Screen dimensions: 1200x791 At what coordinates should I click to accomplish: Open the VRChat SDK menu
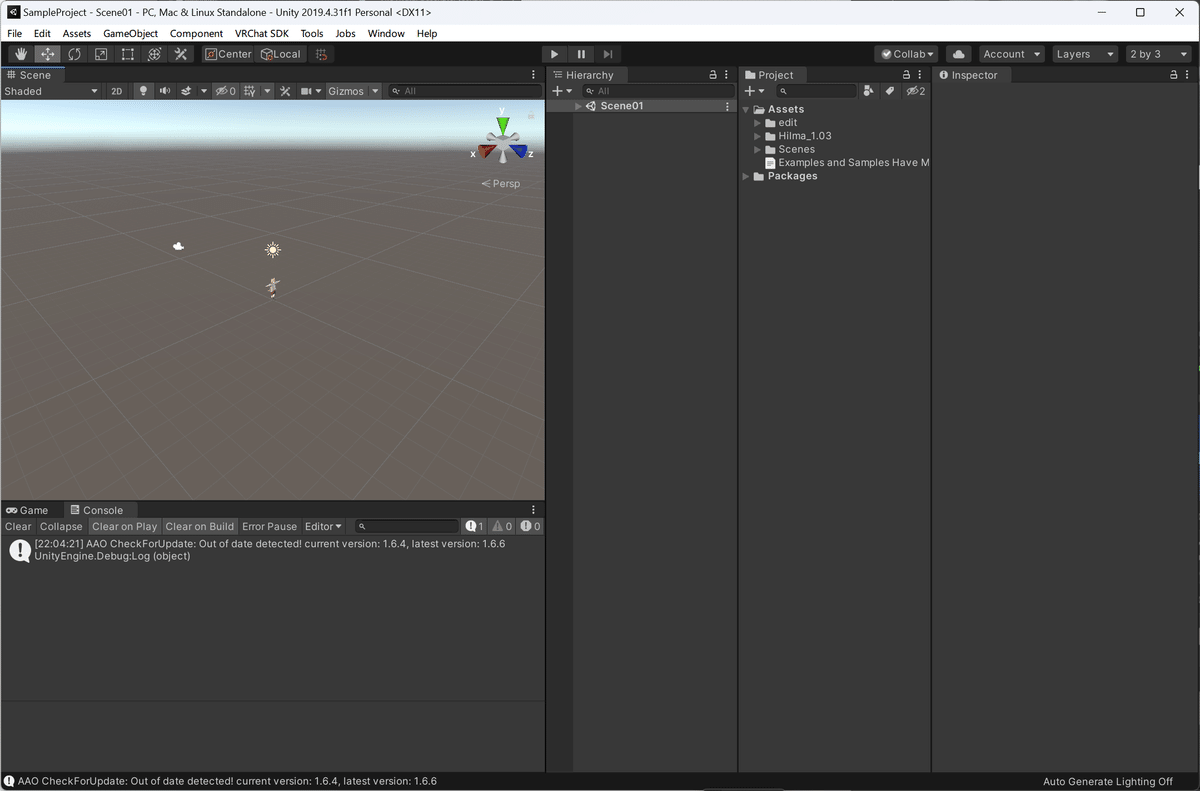[x=262, y=33]
